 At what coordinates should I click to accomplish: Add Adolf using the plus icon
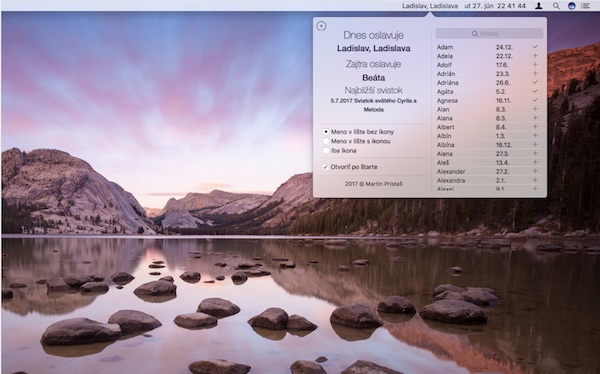point(535,65)
